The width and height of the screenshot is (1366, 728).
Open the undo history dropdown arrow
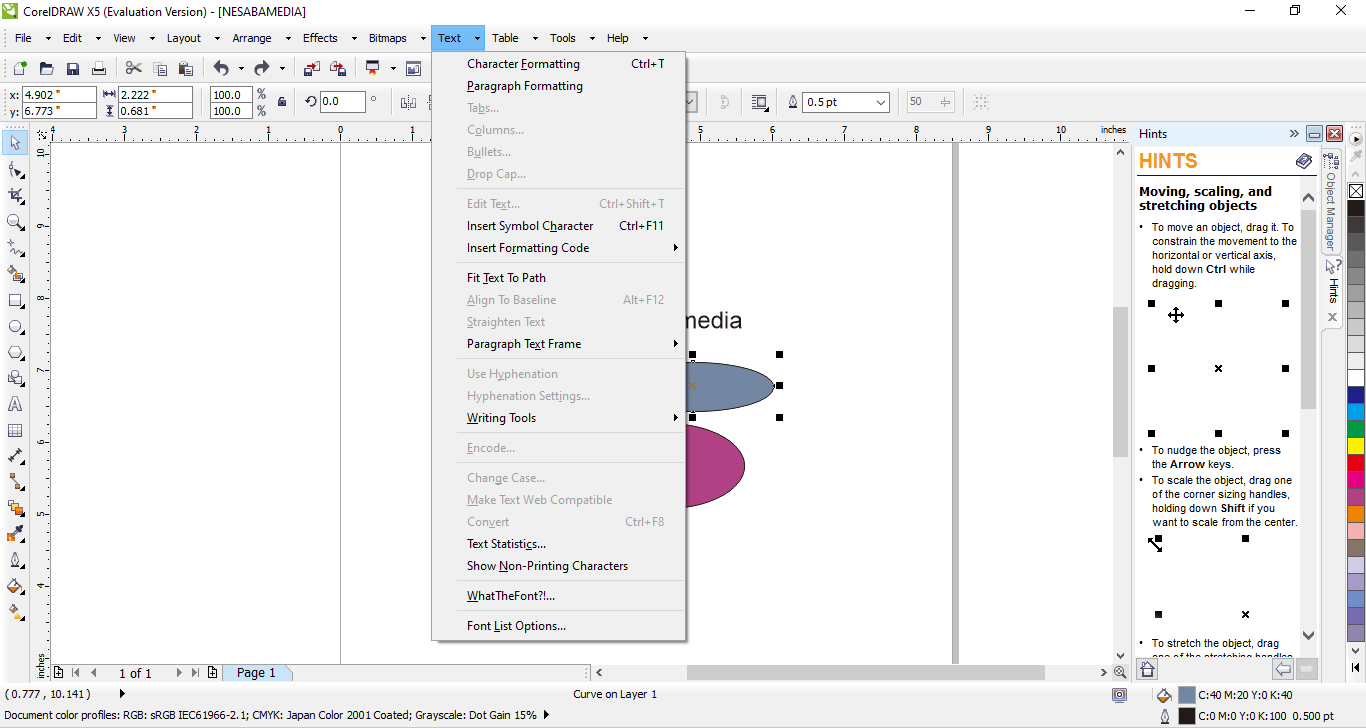241,69
